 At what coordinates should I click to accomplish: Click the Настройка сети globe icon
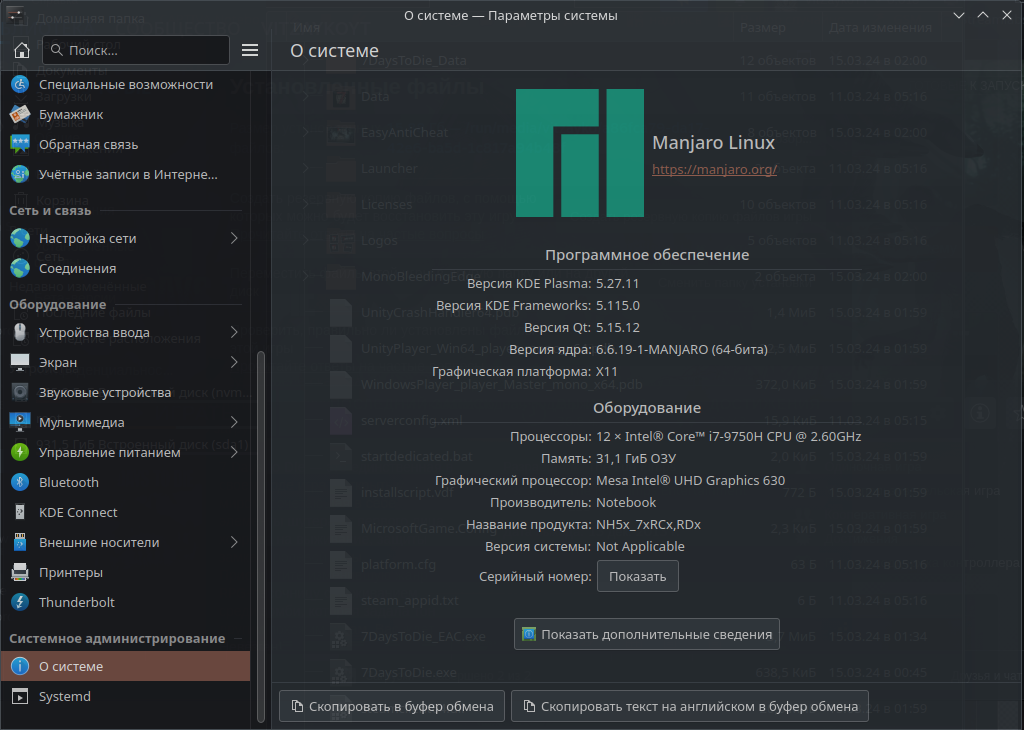tap(20, 238)
